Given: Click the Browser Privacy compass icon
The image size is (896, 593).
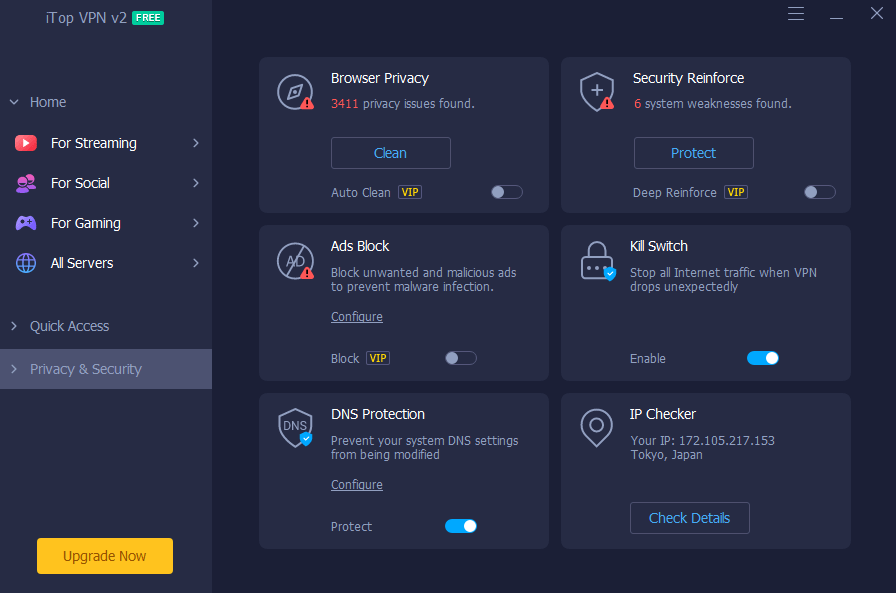Looking at the screenshot, I should [x=295, y=92].
